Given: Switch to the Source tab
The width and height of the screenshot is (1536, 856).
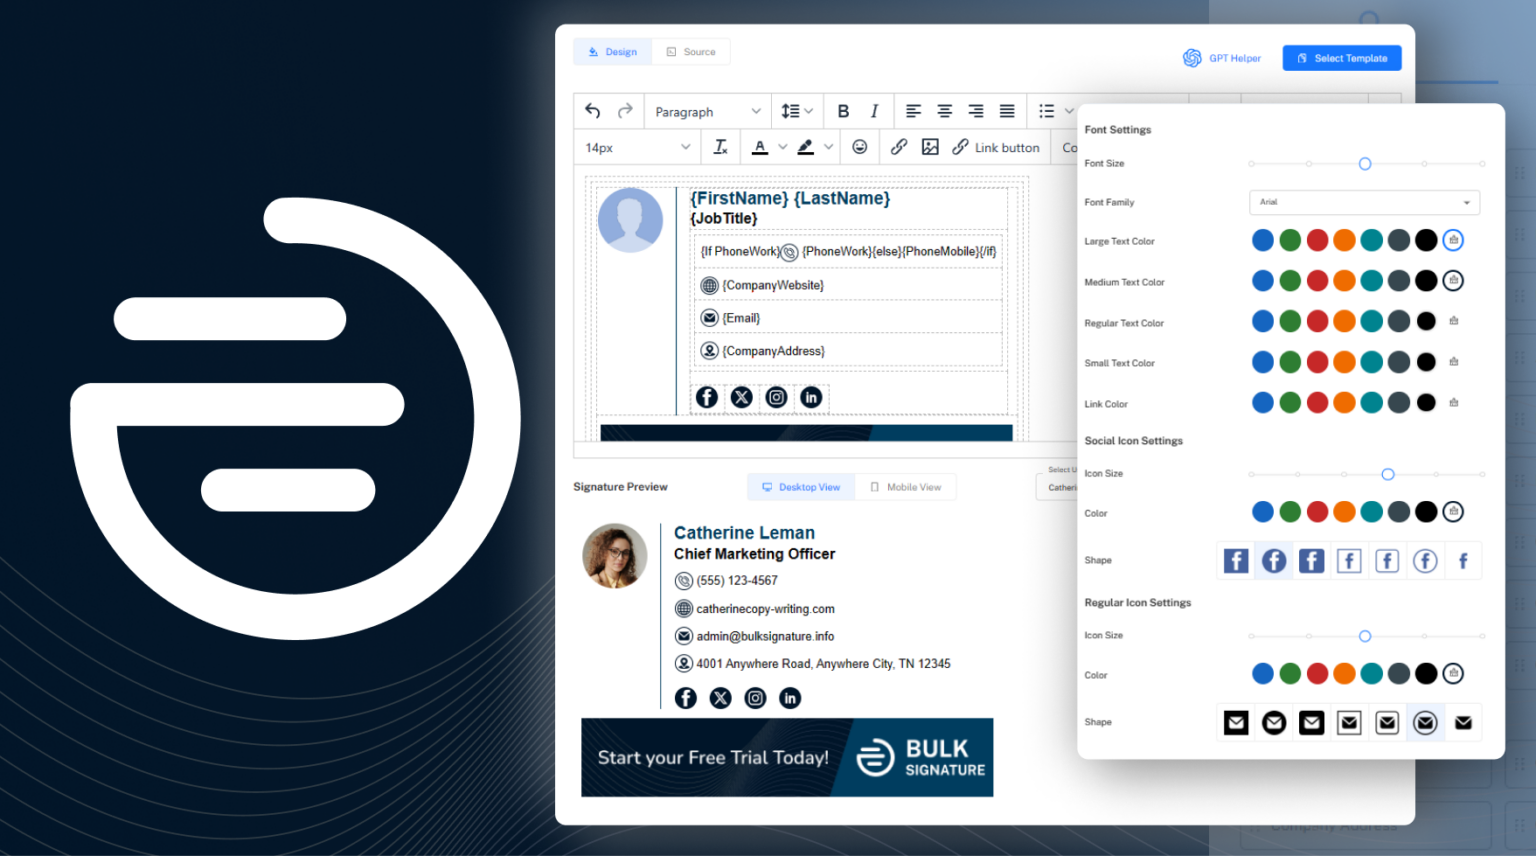Looking at the screenshot, I should (691, 51).
